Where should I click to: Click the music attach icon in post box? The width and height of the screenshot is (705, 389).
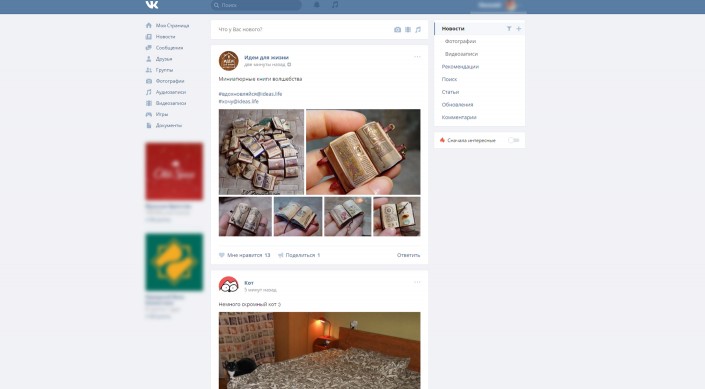click(418, 30)
